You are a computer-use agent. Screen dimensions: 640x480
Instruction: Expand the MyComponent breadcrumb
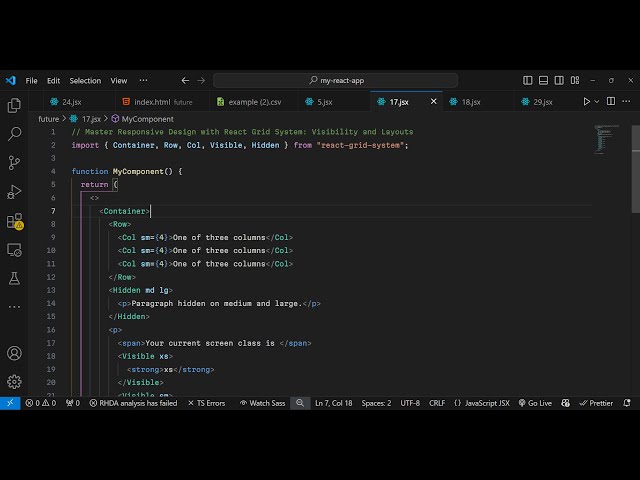pyautogui.click(x=146, y=119)
